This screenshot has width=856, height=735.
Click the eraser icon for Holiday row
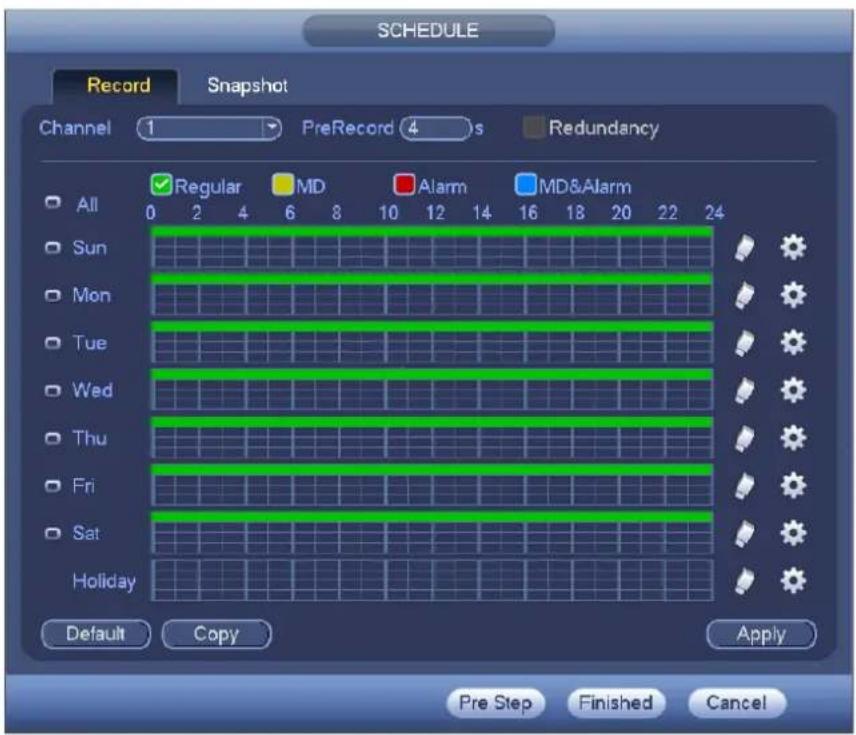[x=745, y=581]
